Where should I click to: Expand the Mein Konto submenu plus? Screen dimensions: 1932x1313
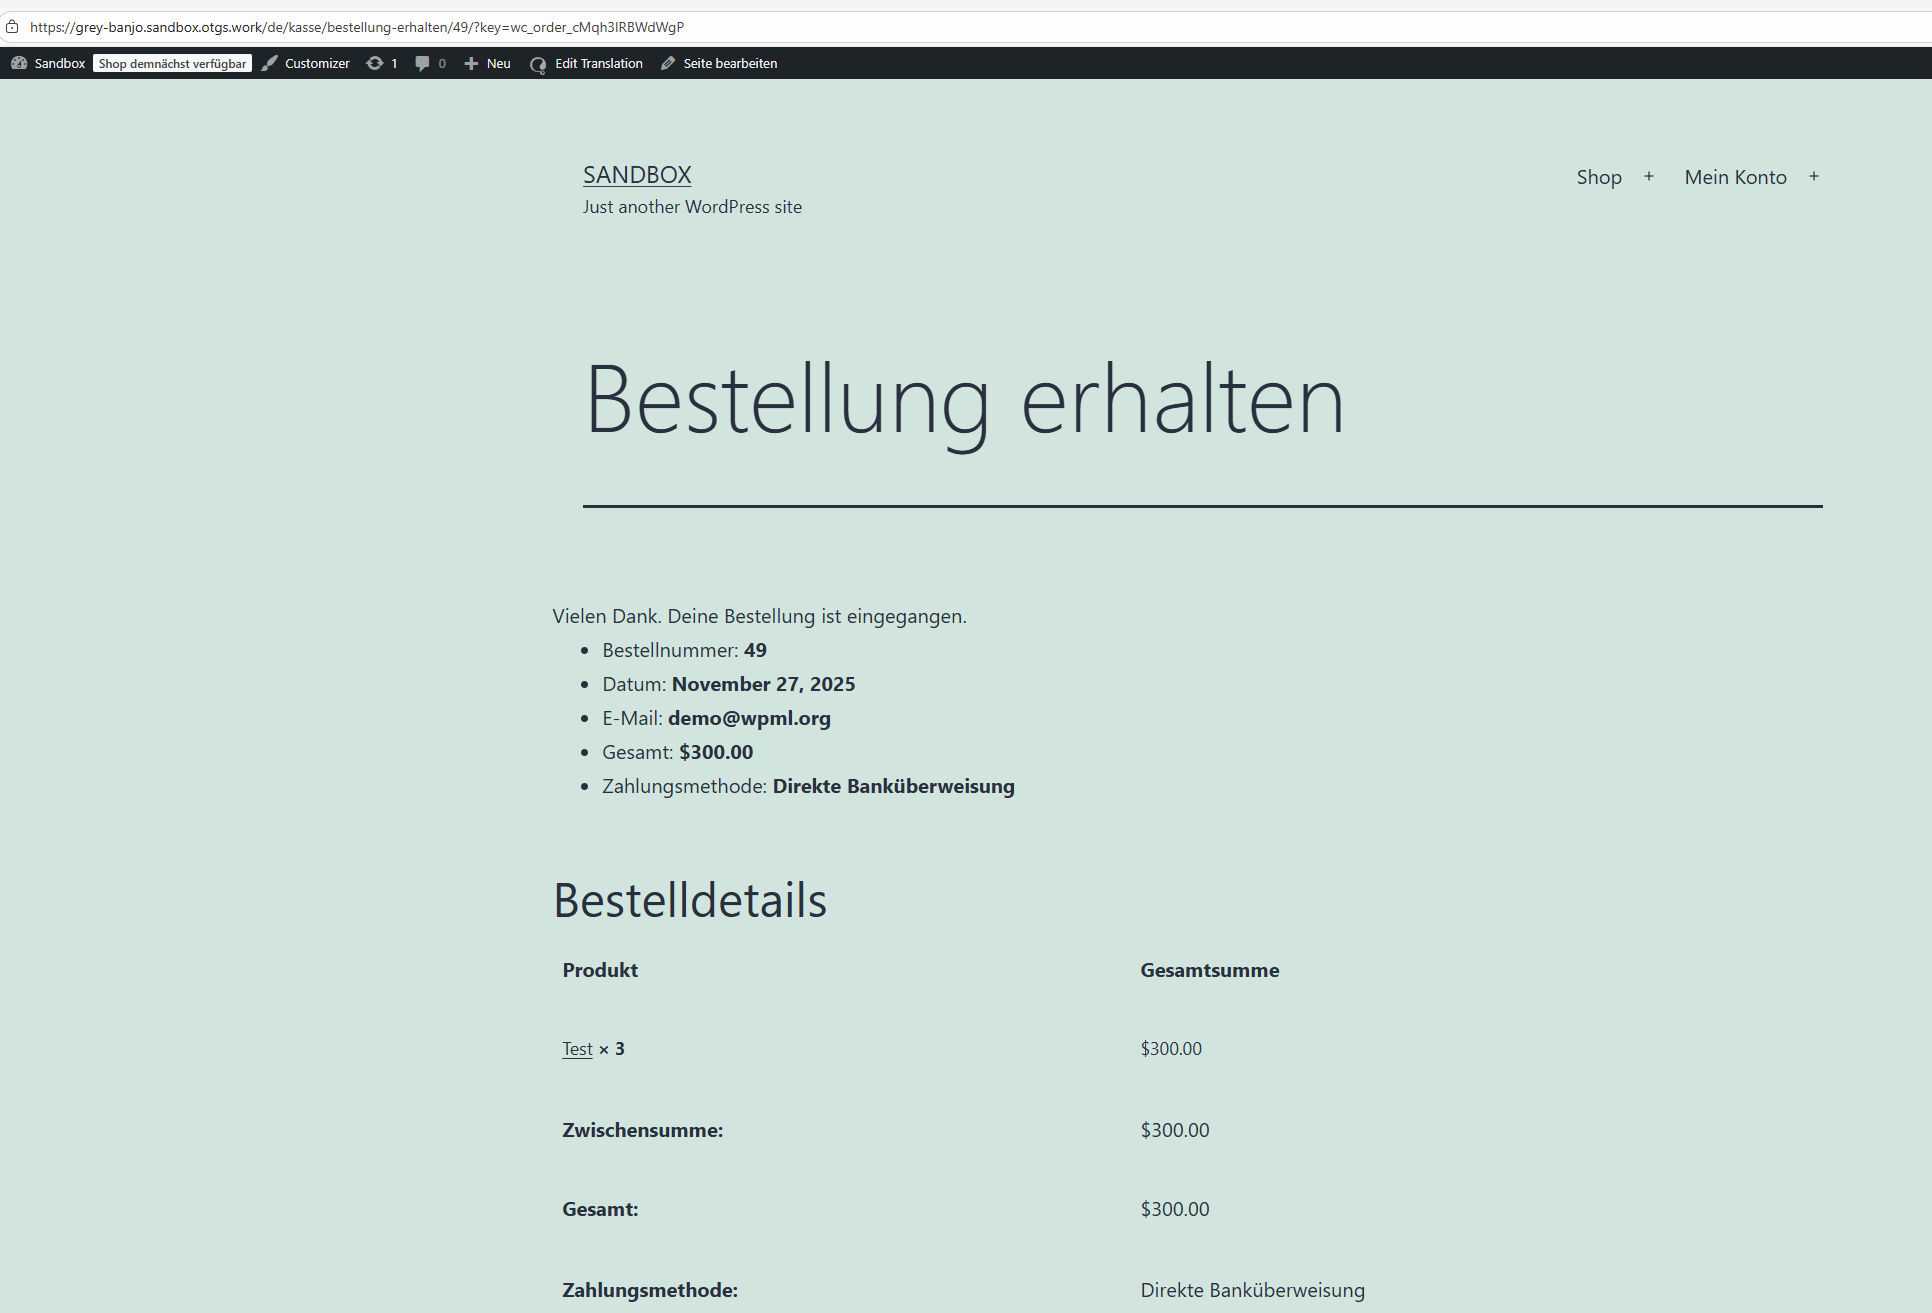point(1813,177)
